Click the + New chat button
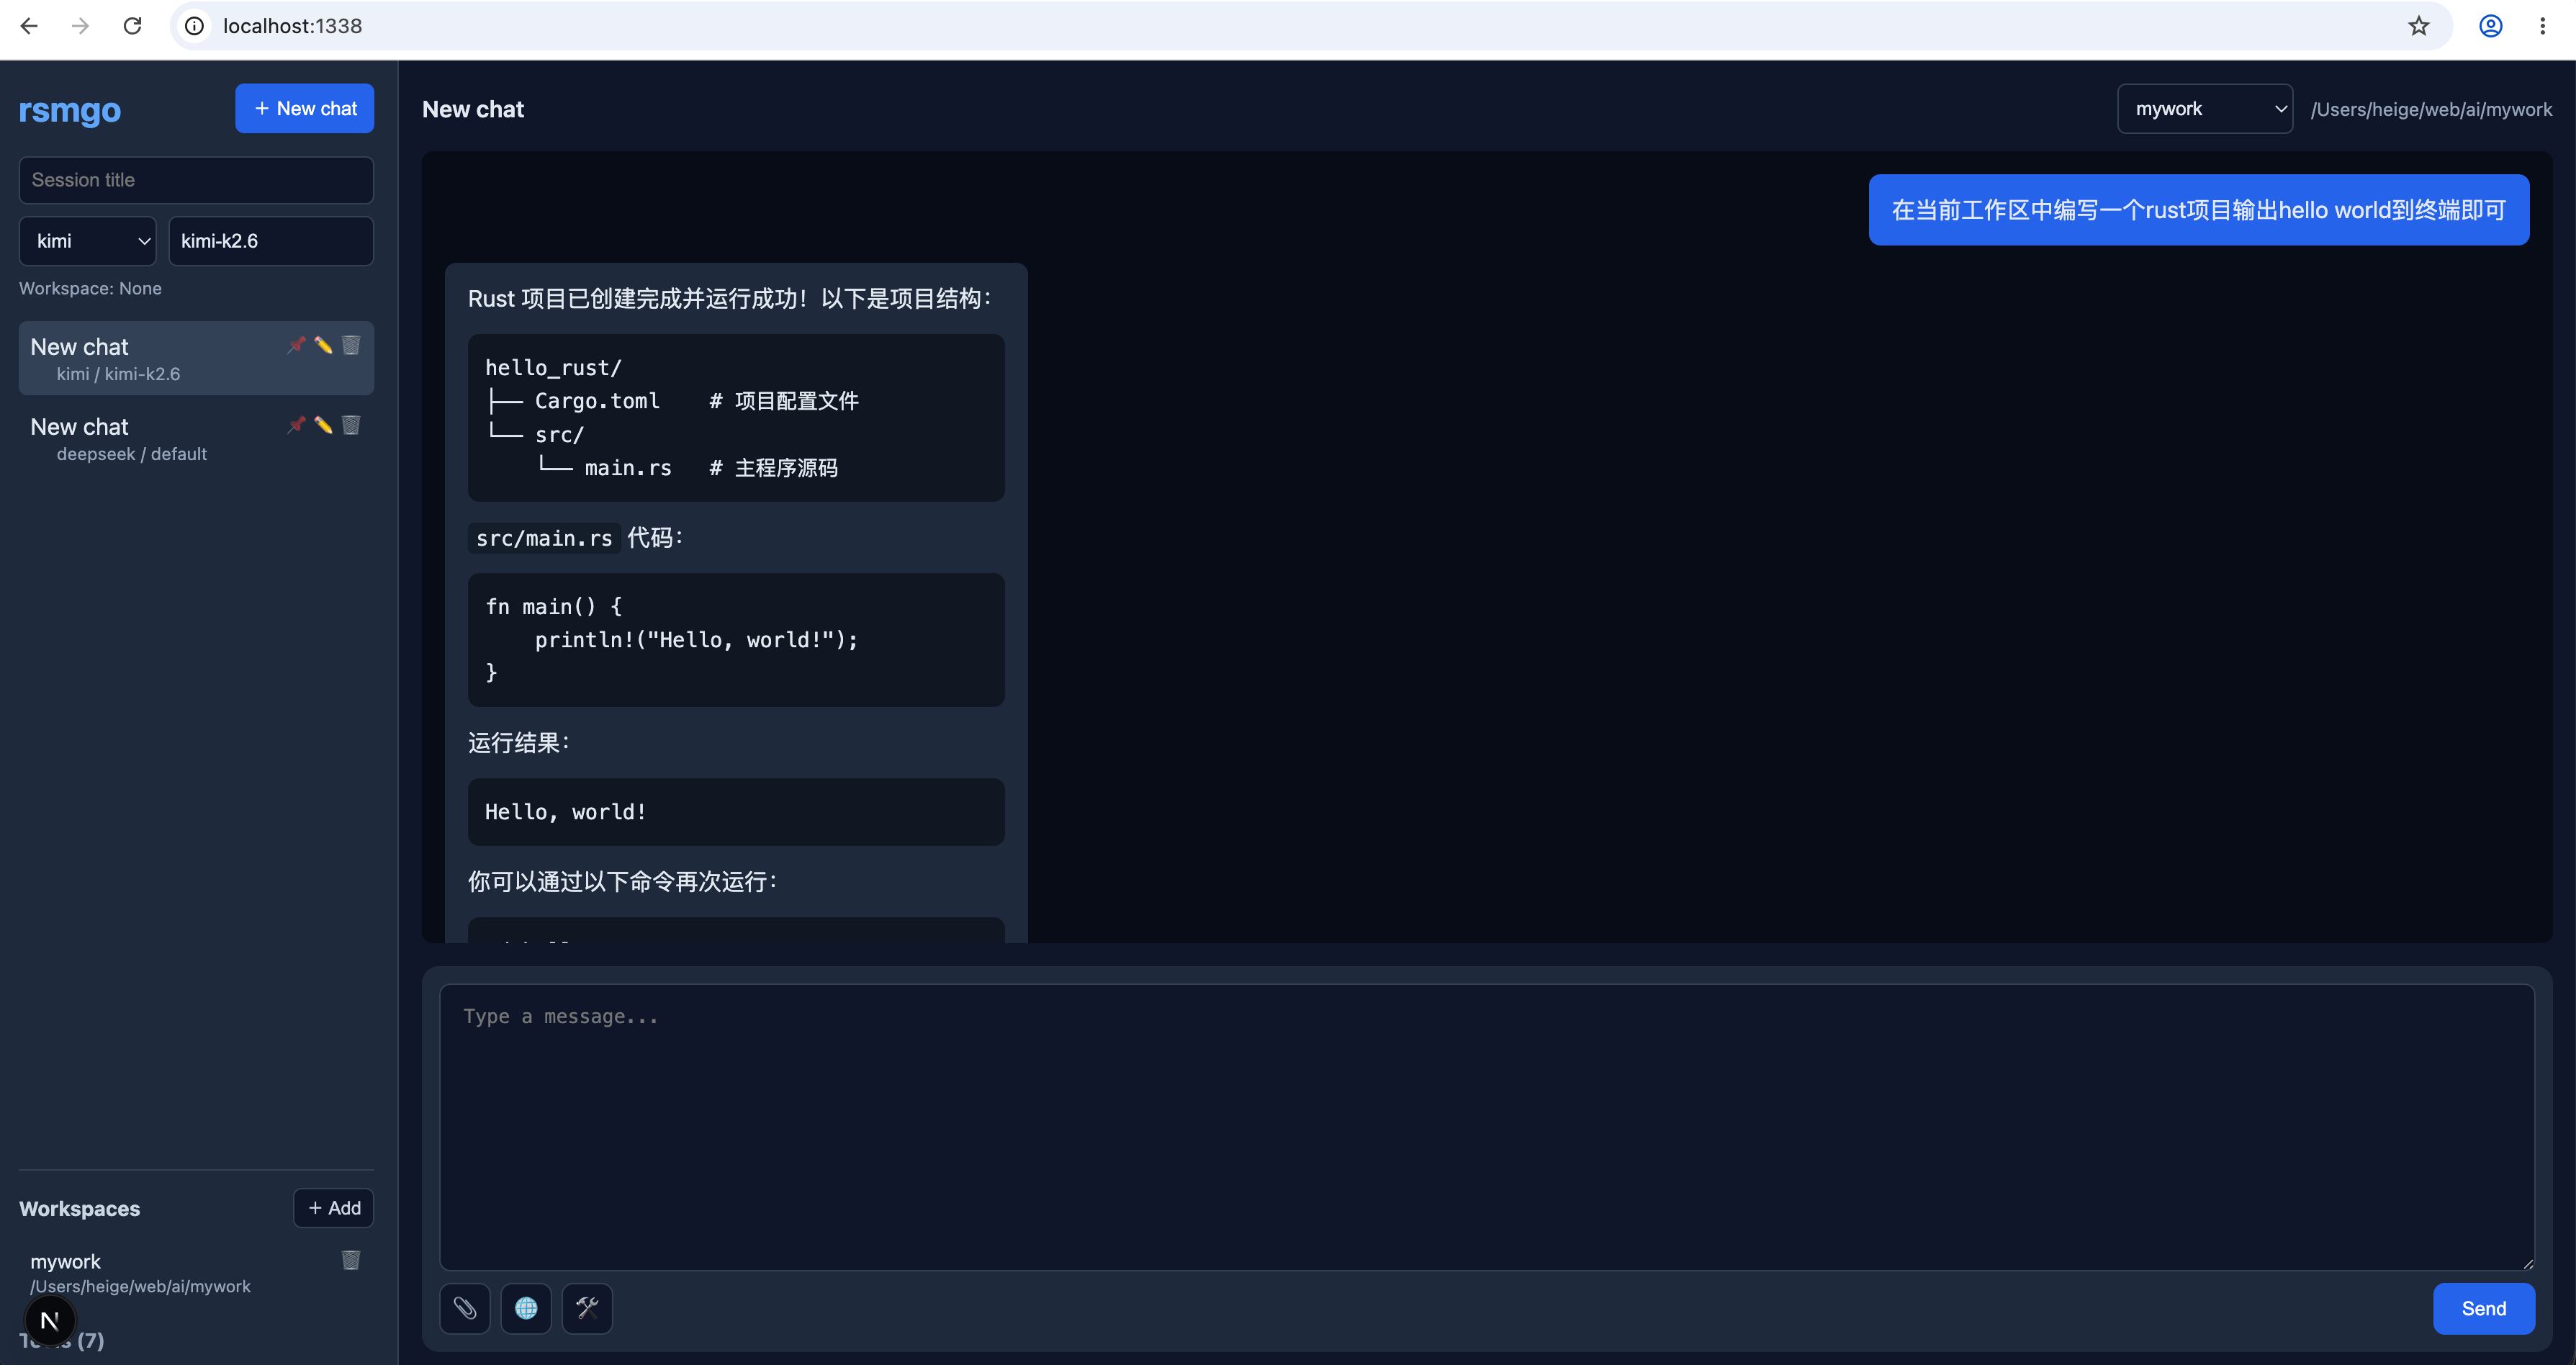This screenshot has height=1365, width=2576. tap(305, 108)
